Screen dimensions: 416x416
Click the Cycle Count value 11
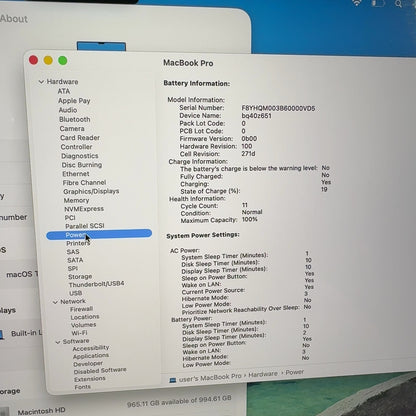245,205
